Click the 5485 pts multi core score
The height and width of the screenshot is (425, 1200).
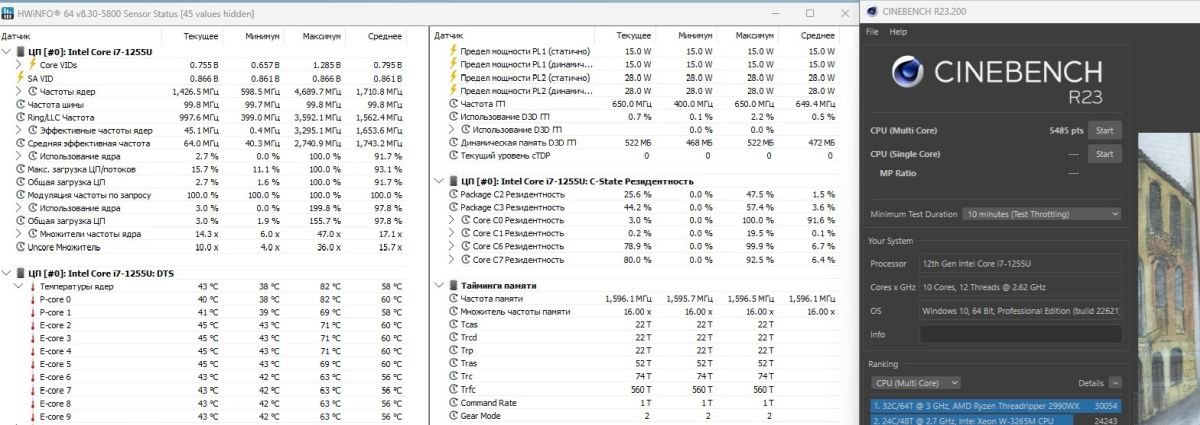[x=1064, y=130]
